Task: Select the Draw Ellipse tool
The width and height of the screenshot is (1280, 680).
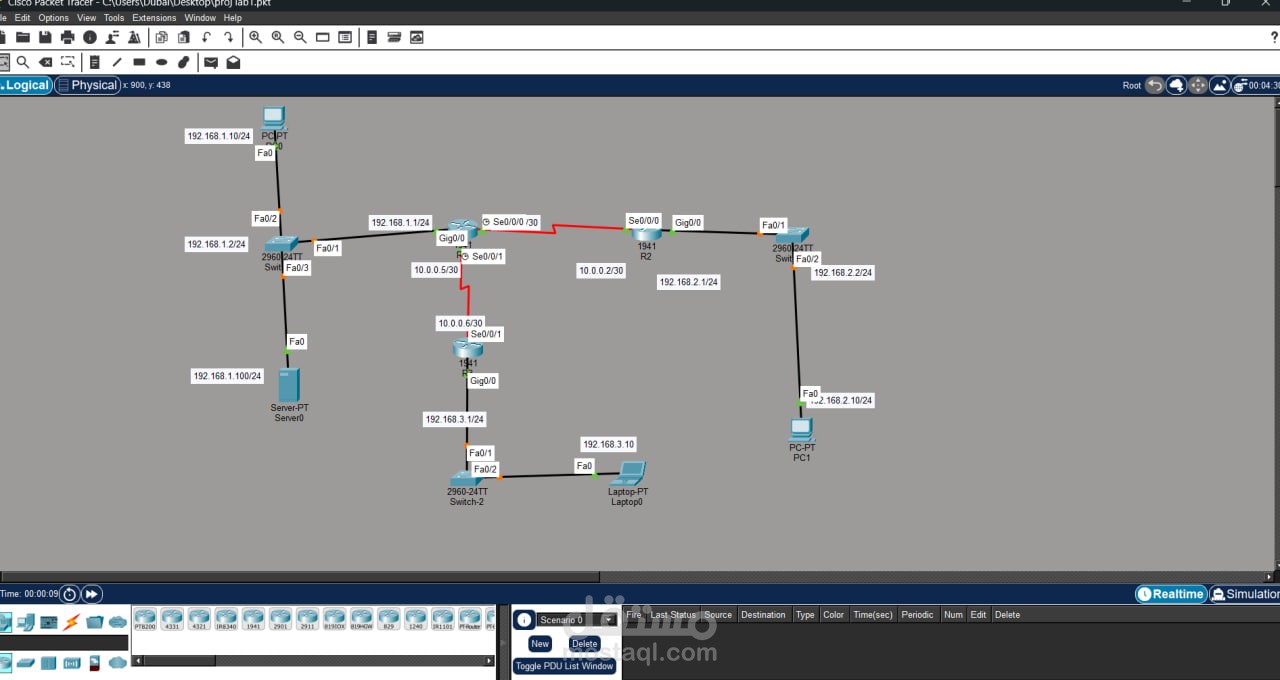Action: pos(161,62)
